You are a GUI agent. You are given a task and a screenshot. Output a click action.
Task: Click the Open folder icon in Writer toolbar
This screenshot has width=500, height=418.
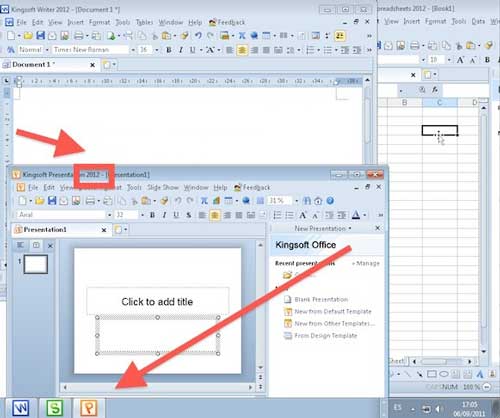pyautogui.click(x=28, y=35)
